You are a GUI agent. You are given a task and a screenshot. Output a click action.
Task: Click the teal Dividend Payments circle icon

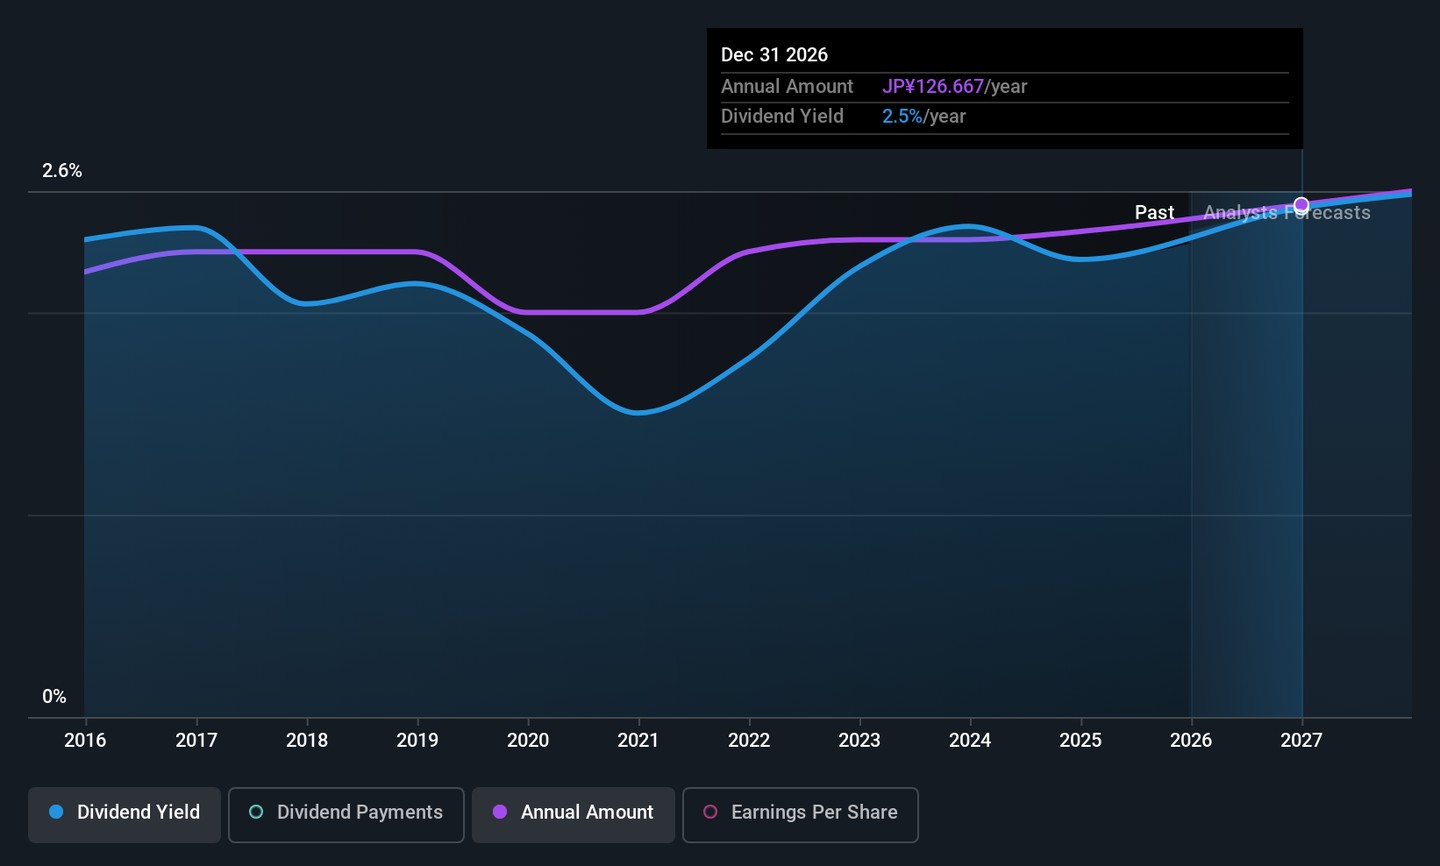coord(256,812)
